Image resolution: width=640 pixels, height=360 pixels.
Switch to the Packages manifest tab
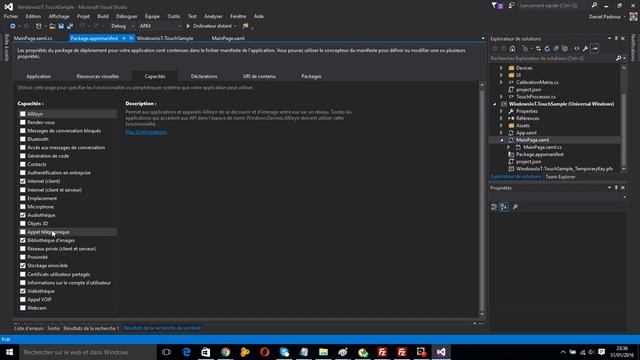[x=311, y=76]
